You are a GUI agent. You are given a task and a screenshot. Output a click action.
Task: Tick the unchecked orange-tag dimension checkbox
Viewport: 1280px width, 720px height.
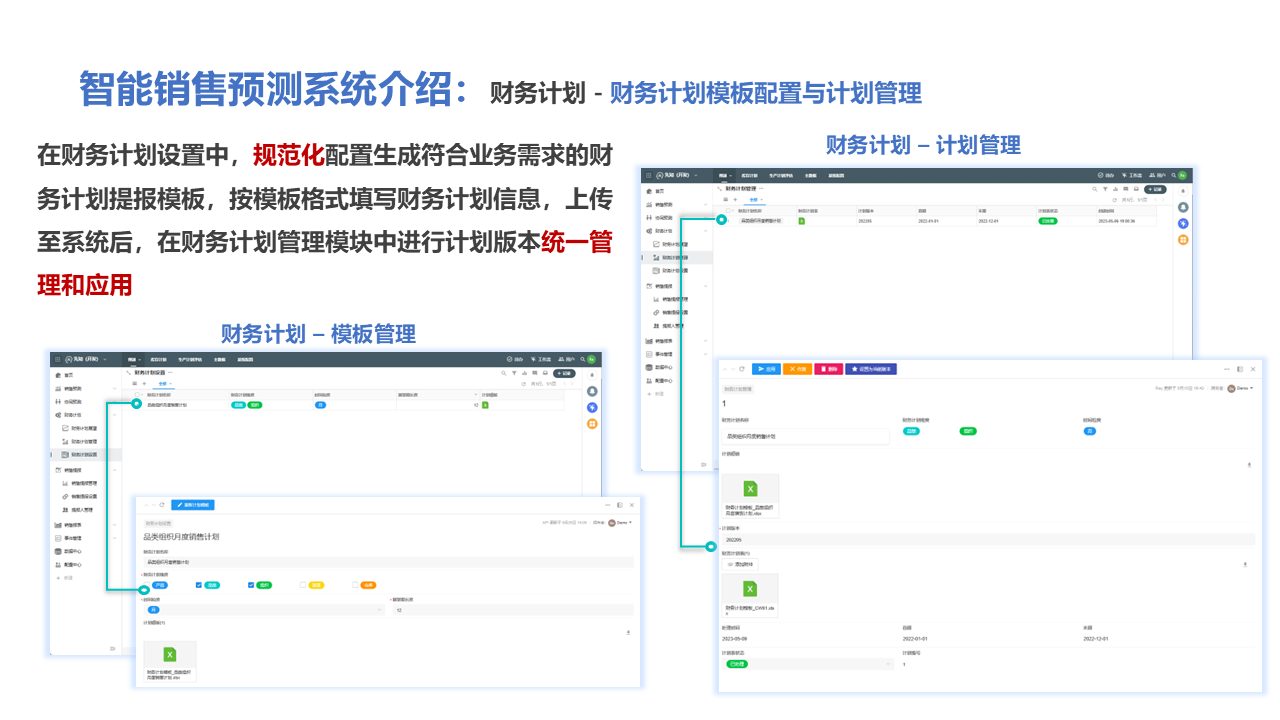[355, 585]
